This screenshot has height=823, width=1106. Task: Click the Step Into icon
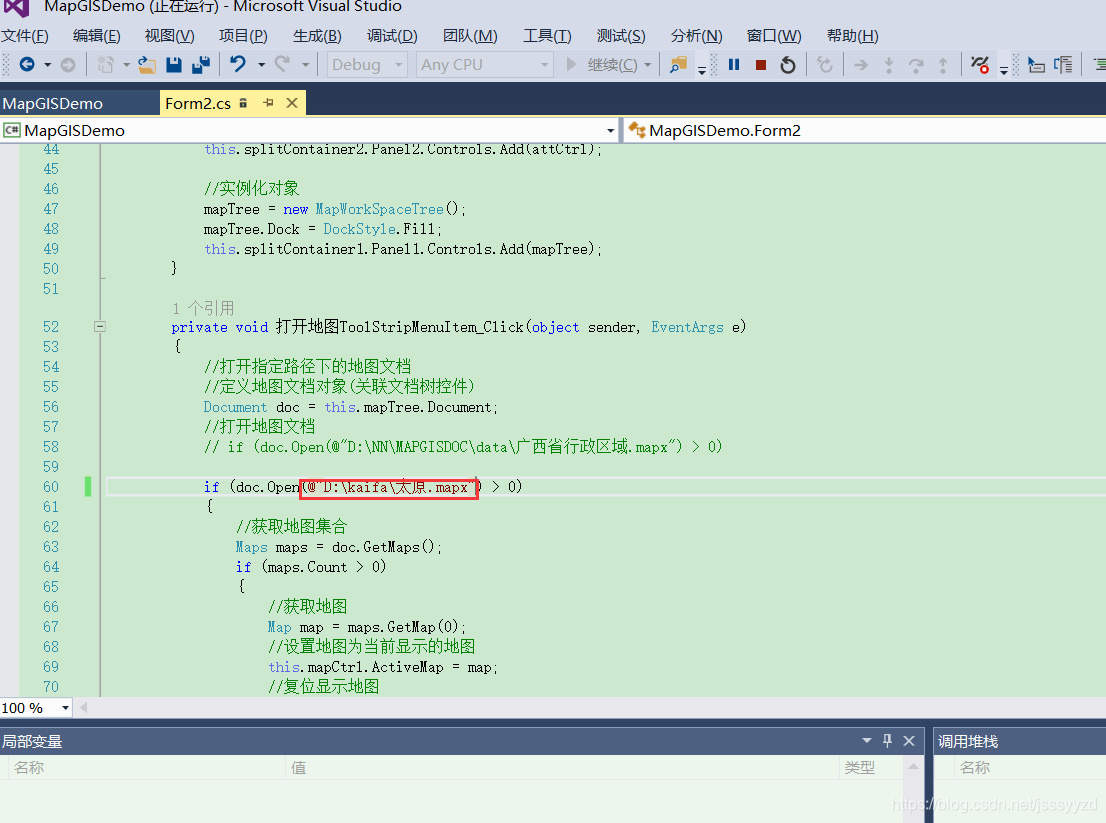click(x=889, y=66)
